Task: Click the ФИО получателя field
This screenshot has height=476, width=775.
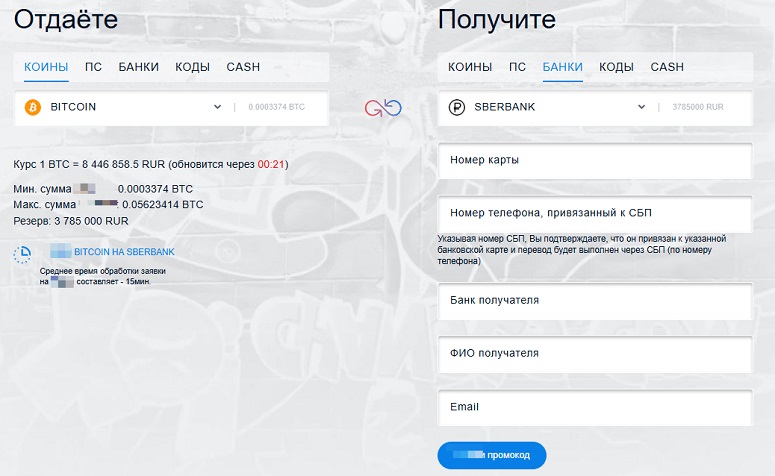Action: 594,354
